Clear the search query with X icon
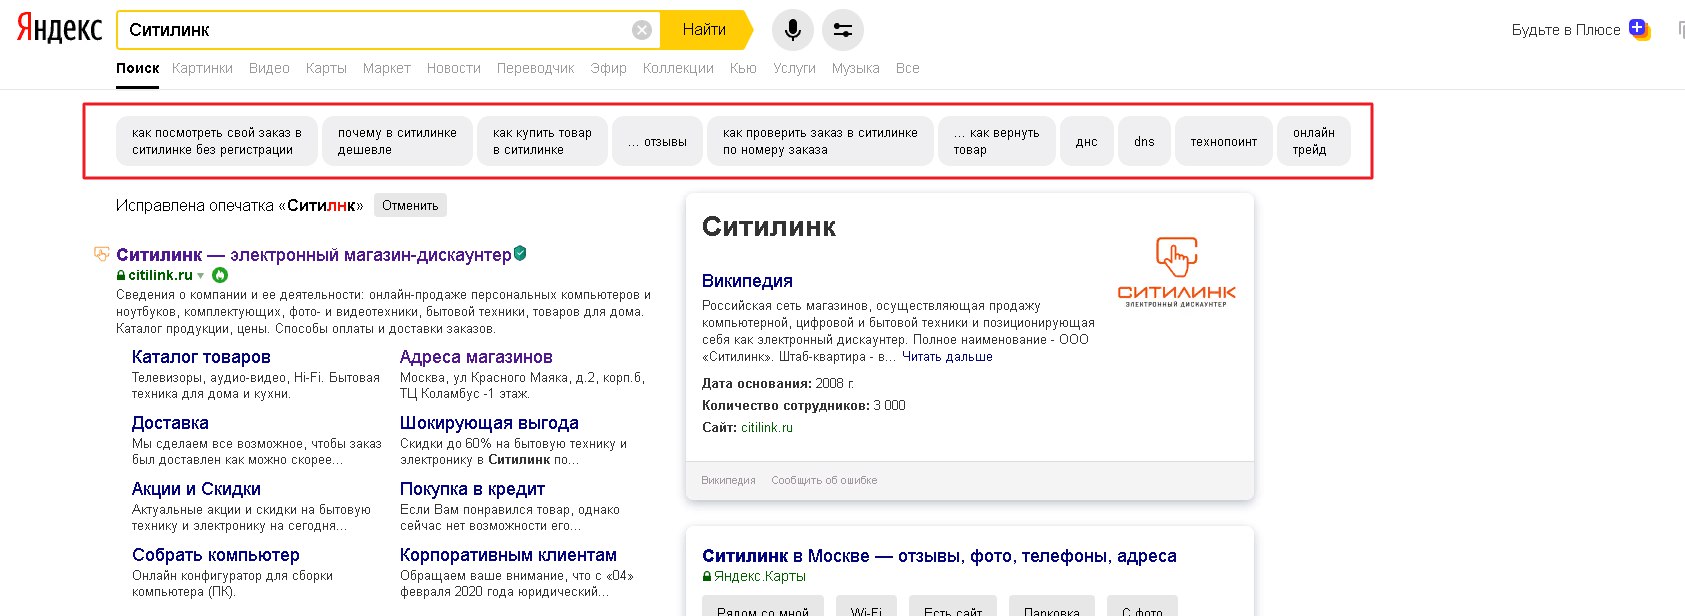 (642, 30)
